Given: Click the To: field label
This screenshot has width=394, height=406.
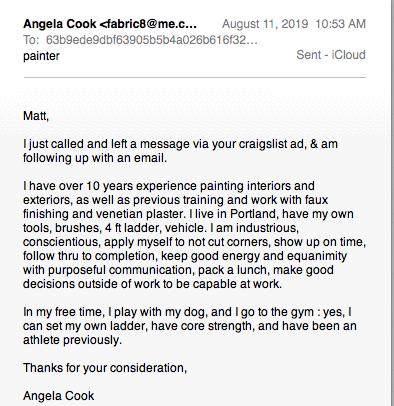Looking at the screenshot, I should tap(31, 40).
